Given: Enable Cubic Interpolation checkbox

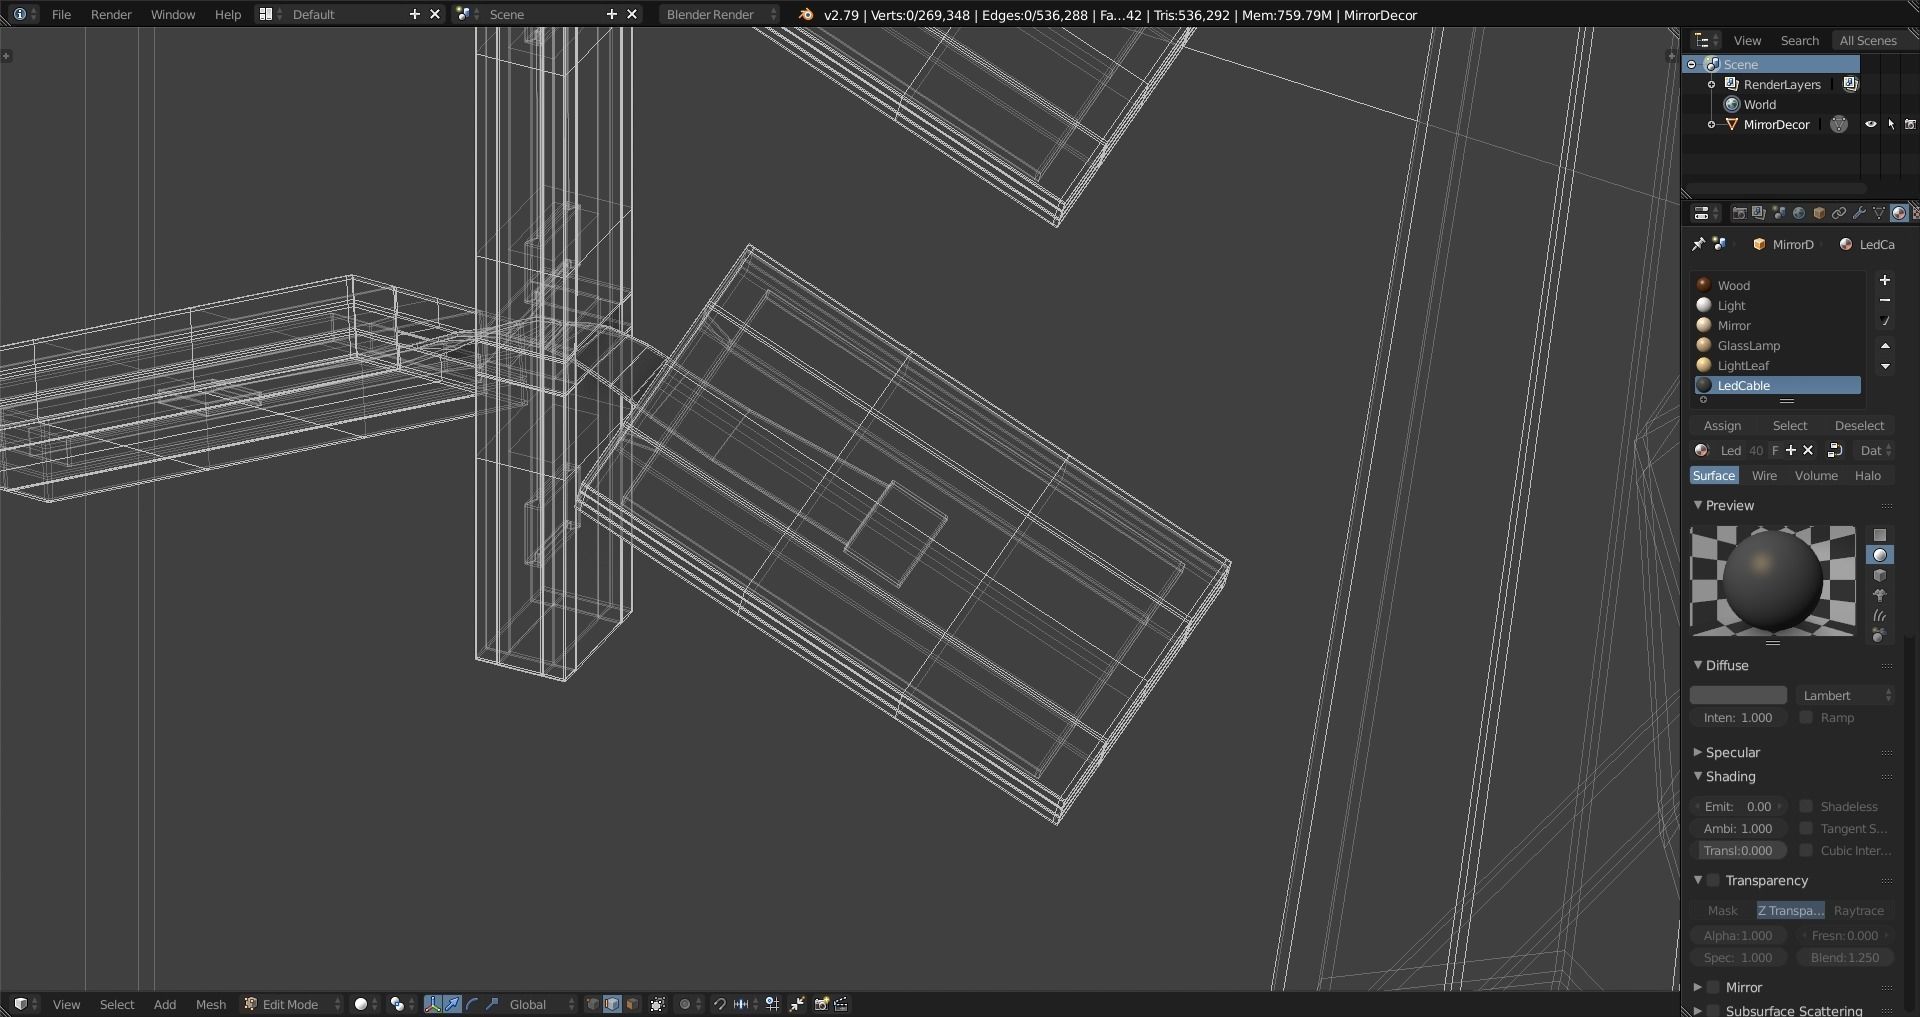Looking at the screenshot, I should [x=1806, y=850].
